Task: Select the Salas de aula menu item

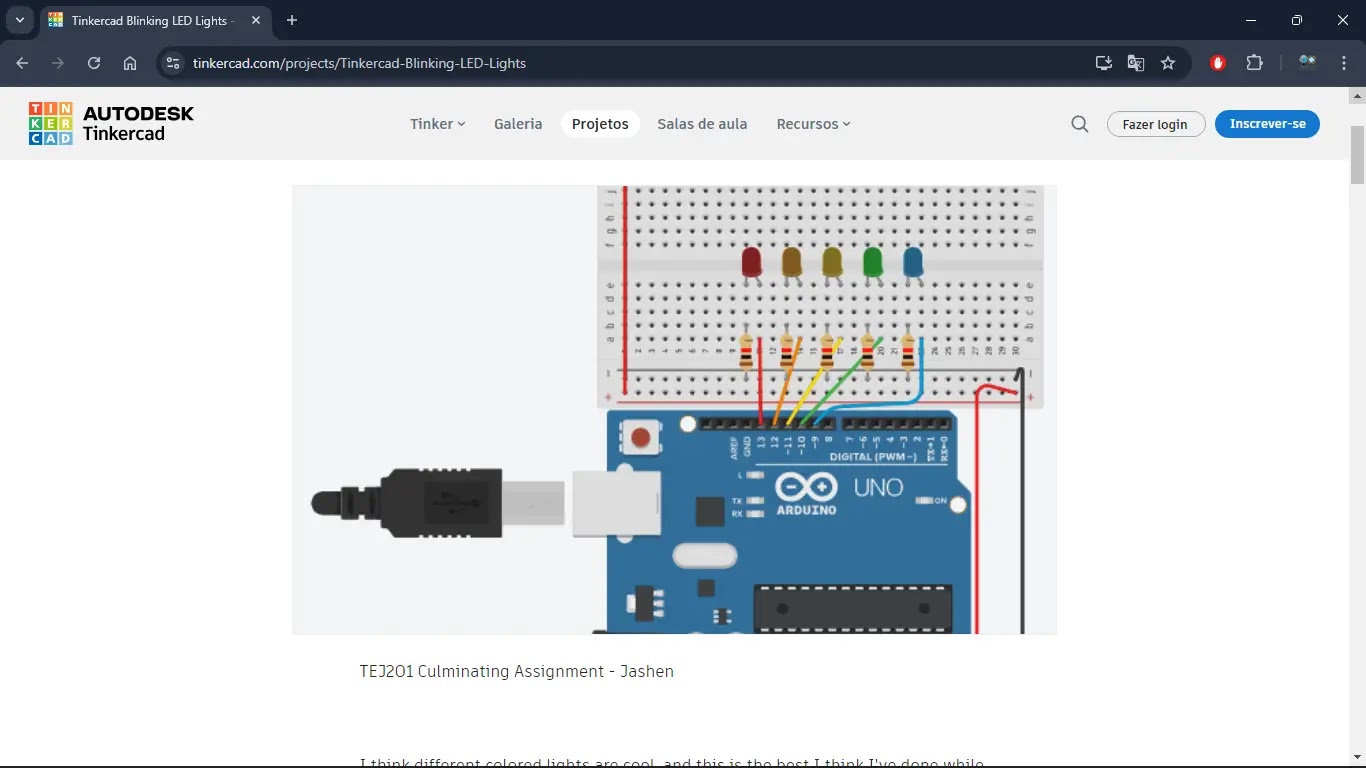Action: point(702,124)
